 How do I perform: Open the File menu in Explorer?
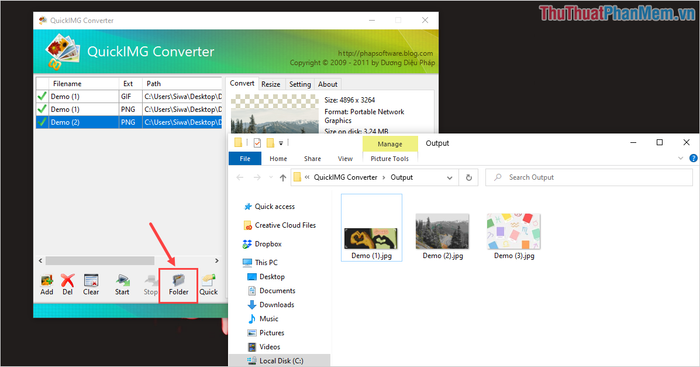pyautogui.click(x=245, y=158)
